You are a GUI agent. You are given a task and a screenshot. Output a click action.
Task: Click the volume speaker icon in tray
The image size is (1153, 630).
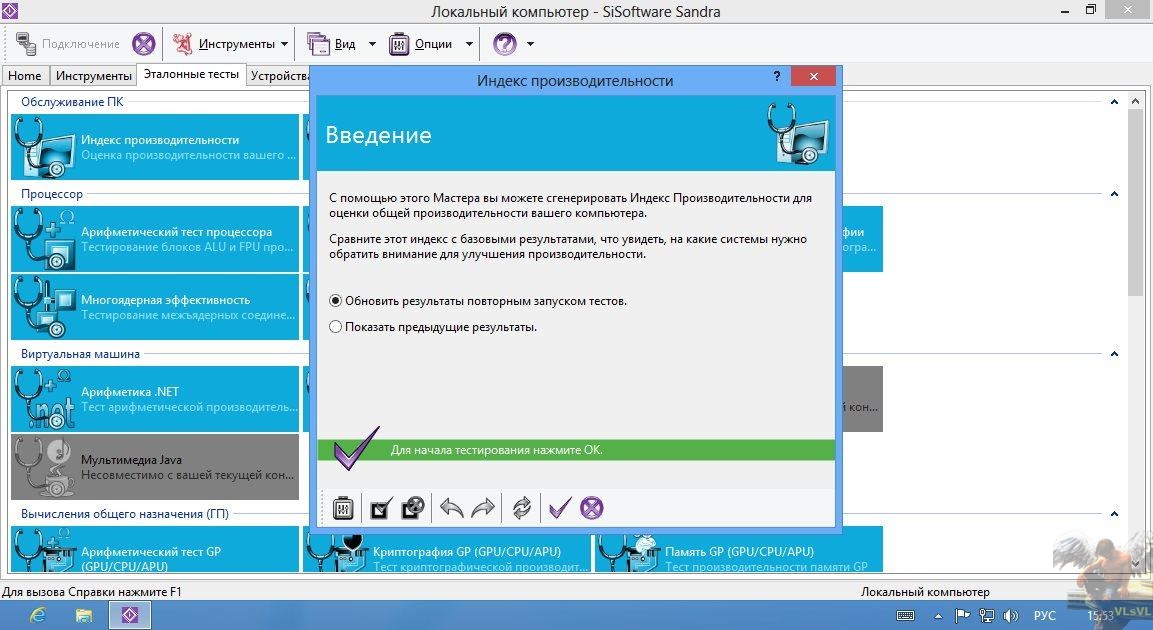[x=1011, y=616]
